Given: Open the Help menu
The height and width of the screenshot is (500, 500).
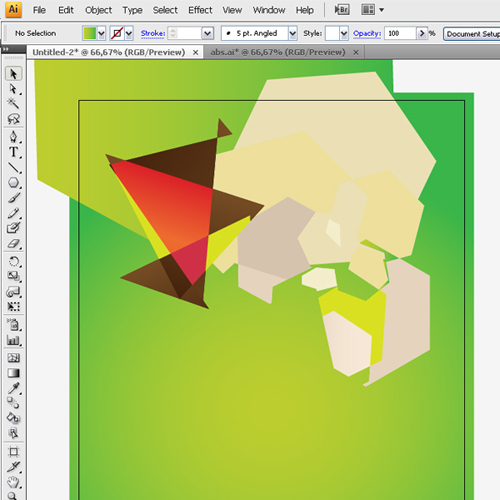Looking at the screenshot, I should point(304,10).
